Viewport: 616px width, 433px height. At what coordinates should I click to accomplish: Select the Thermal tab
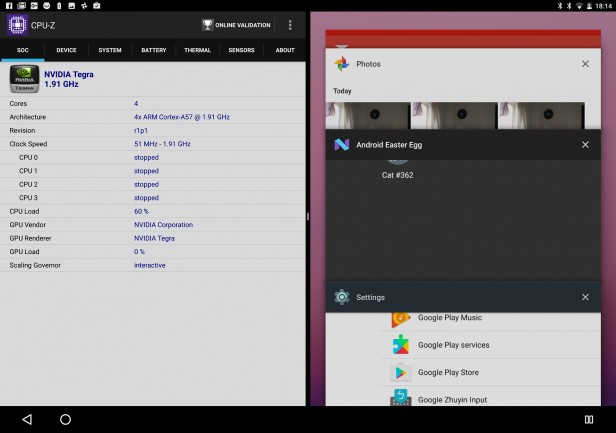[197, 50]
